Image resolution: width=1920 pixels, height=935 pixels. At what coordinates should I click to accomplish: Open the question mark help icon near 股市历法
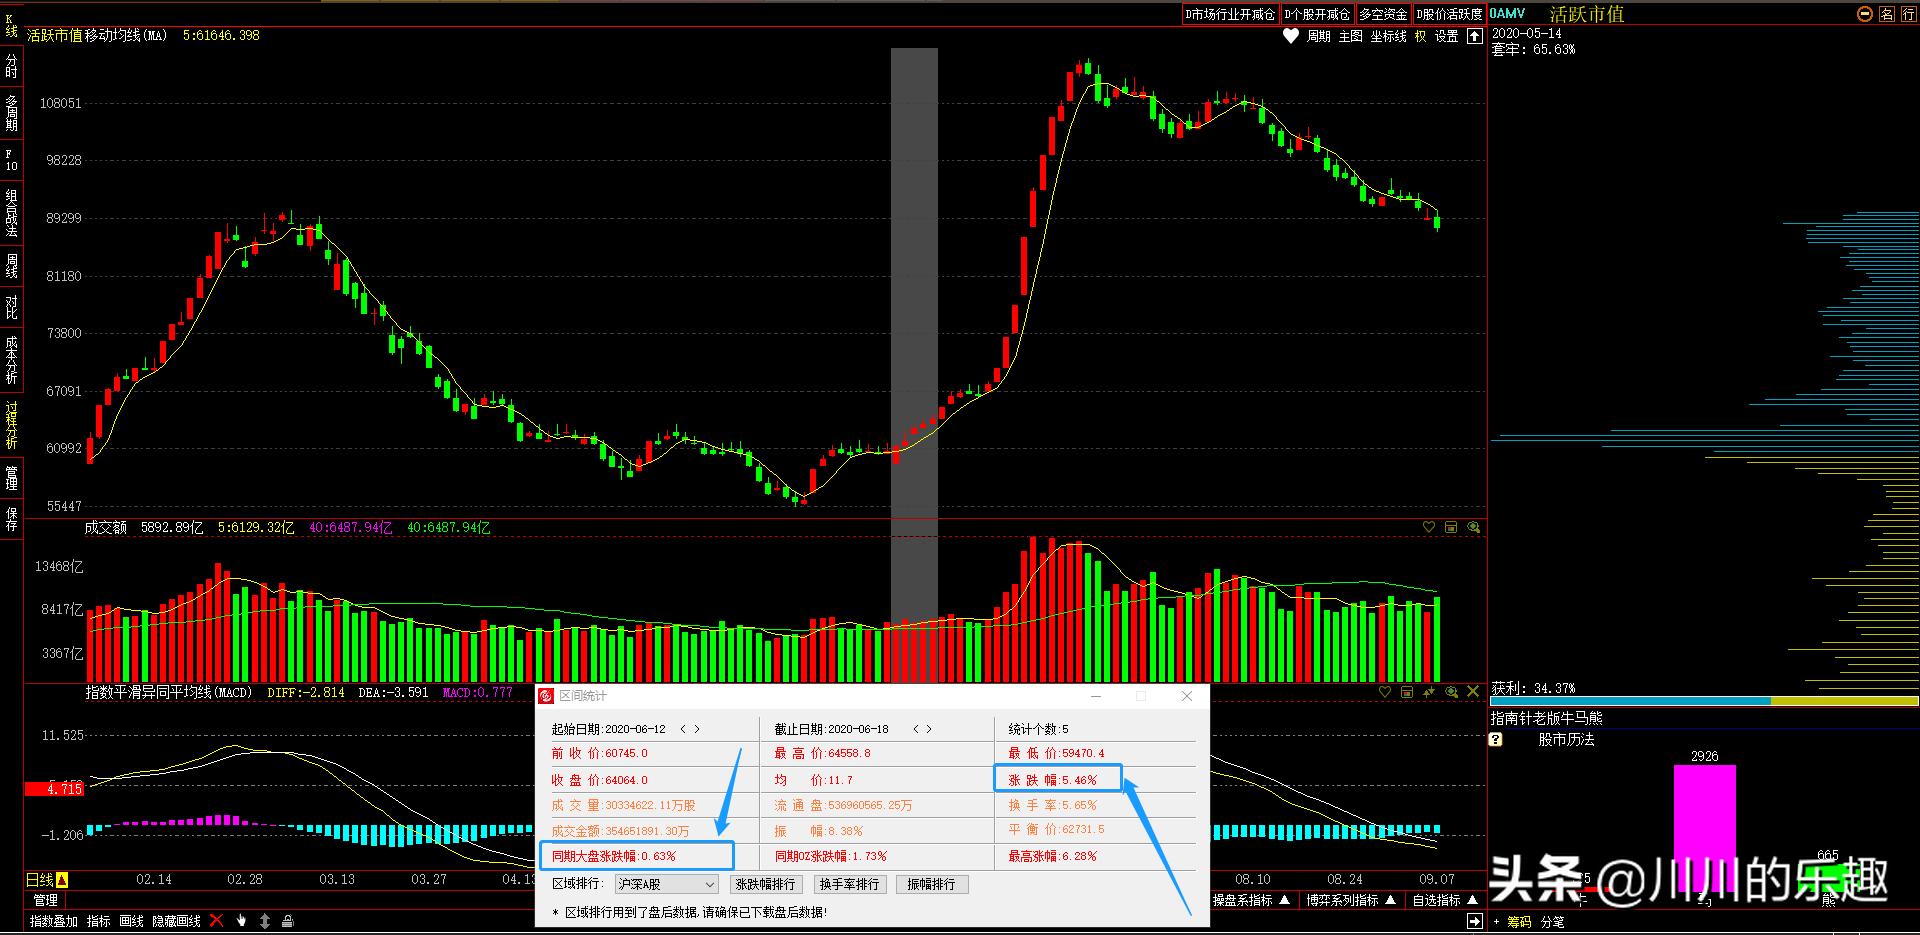(1496, 740)
